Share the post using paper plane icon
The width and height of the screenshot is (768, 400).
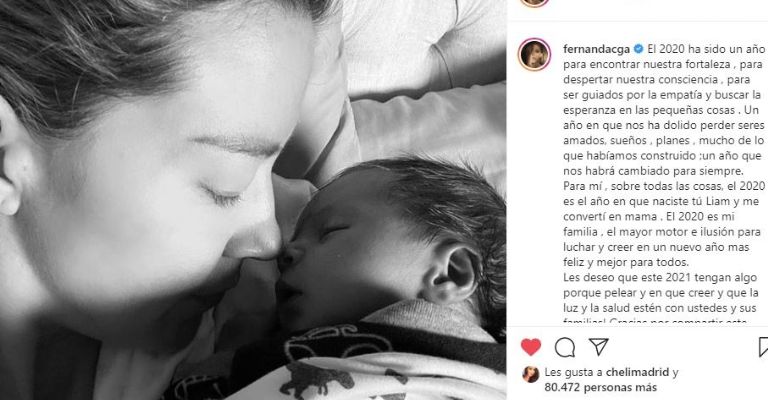point(599,346)
